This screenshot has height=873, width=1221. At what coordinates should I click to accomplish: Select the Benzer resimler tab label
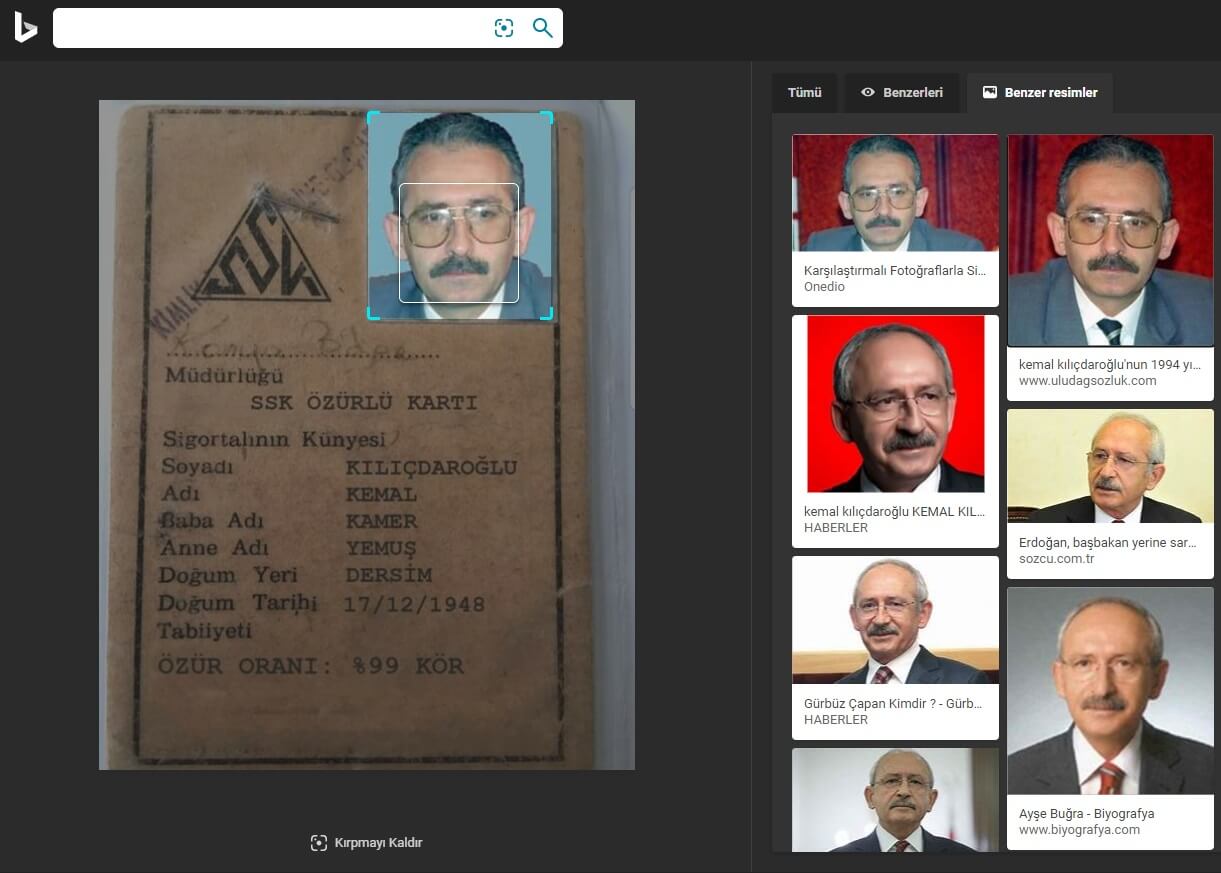1050,92
